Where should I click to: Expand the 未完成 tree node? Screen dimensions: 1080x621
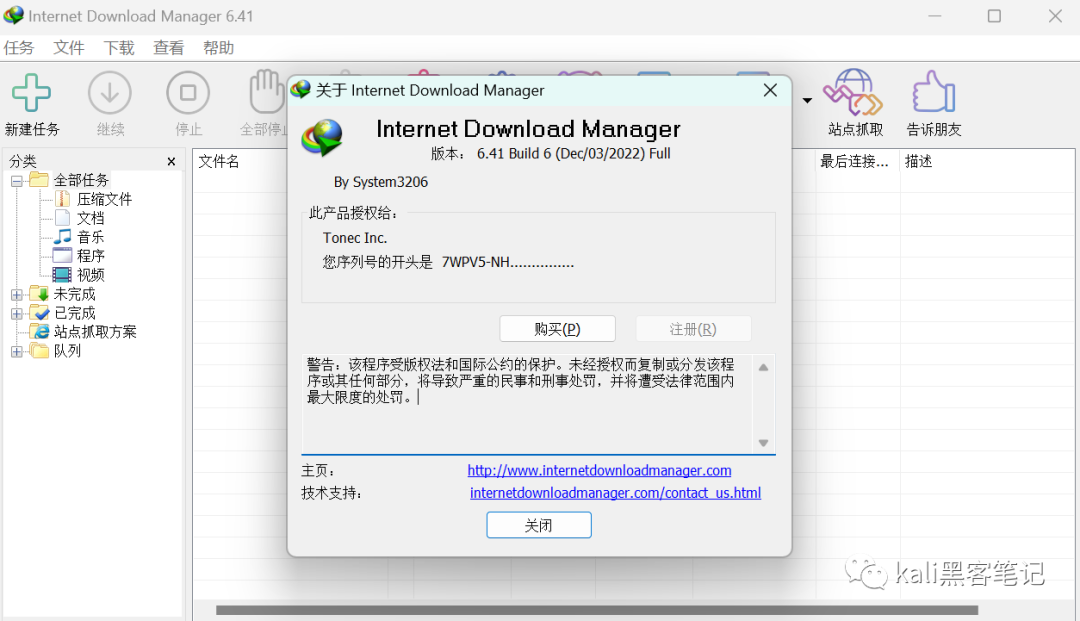(x=17, y=295)
